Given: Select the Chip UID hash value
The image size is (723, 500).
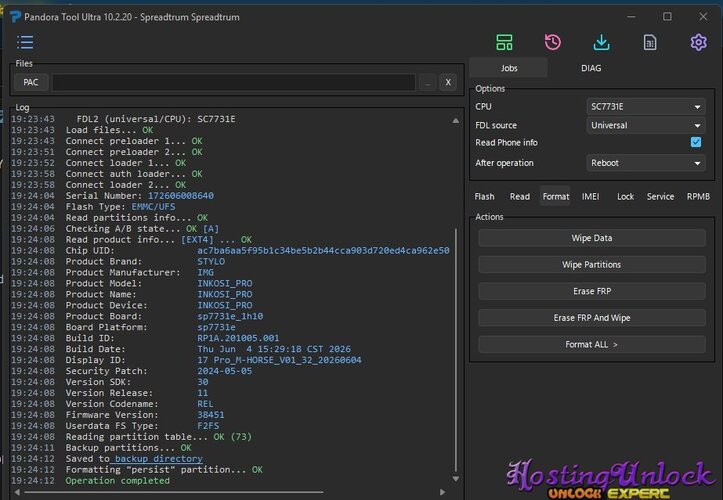Looking at the screenshot, I should [323, 250].
